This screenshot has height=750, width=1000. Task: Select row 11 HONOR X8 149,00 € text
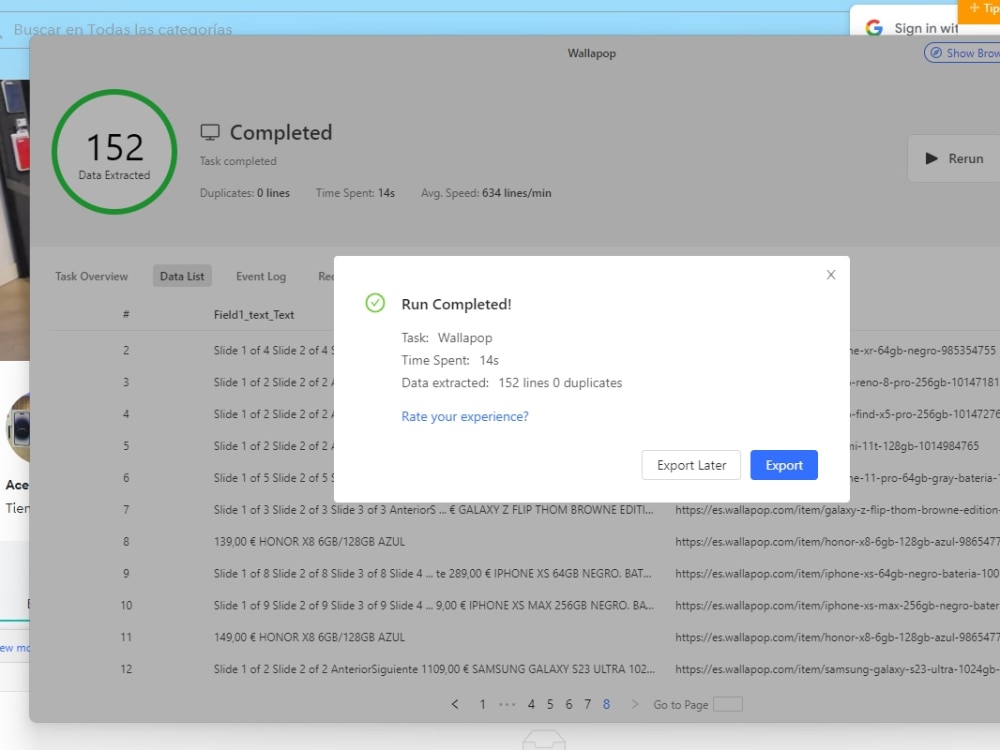309,637
